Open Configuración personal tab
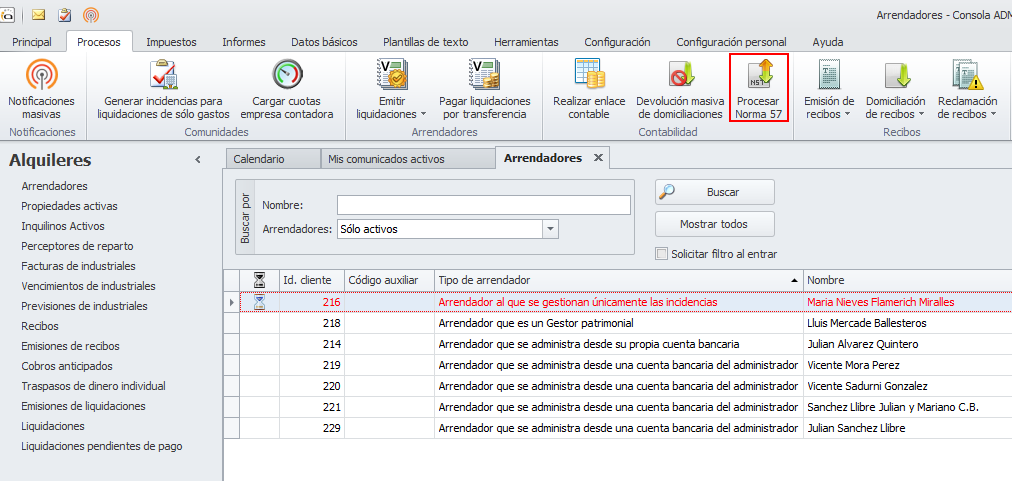 (731, 42)
